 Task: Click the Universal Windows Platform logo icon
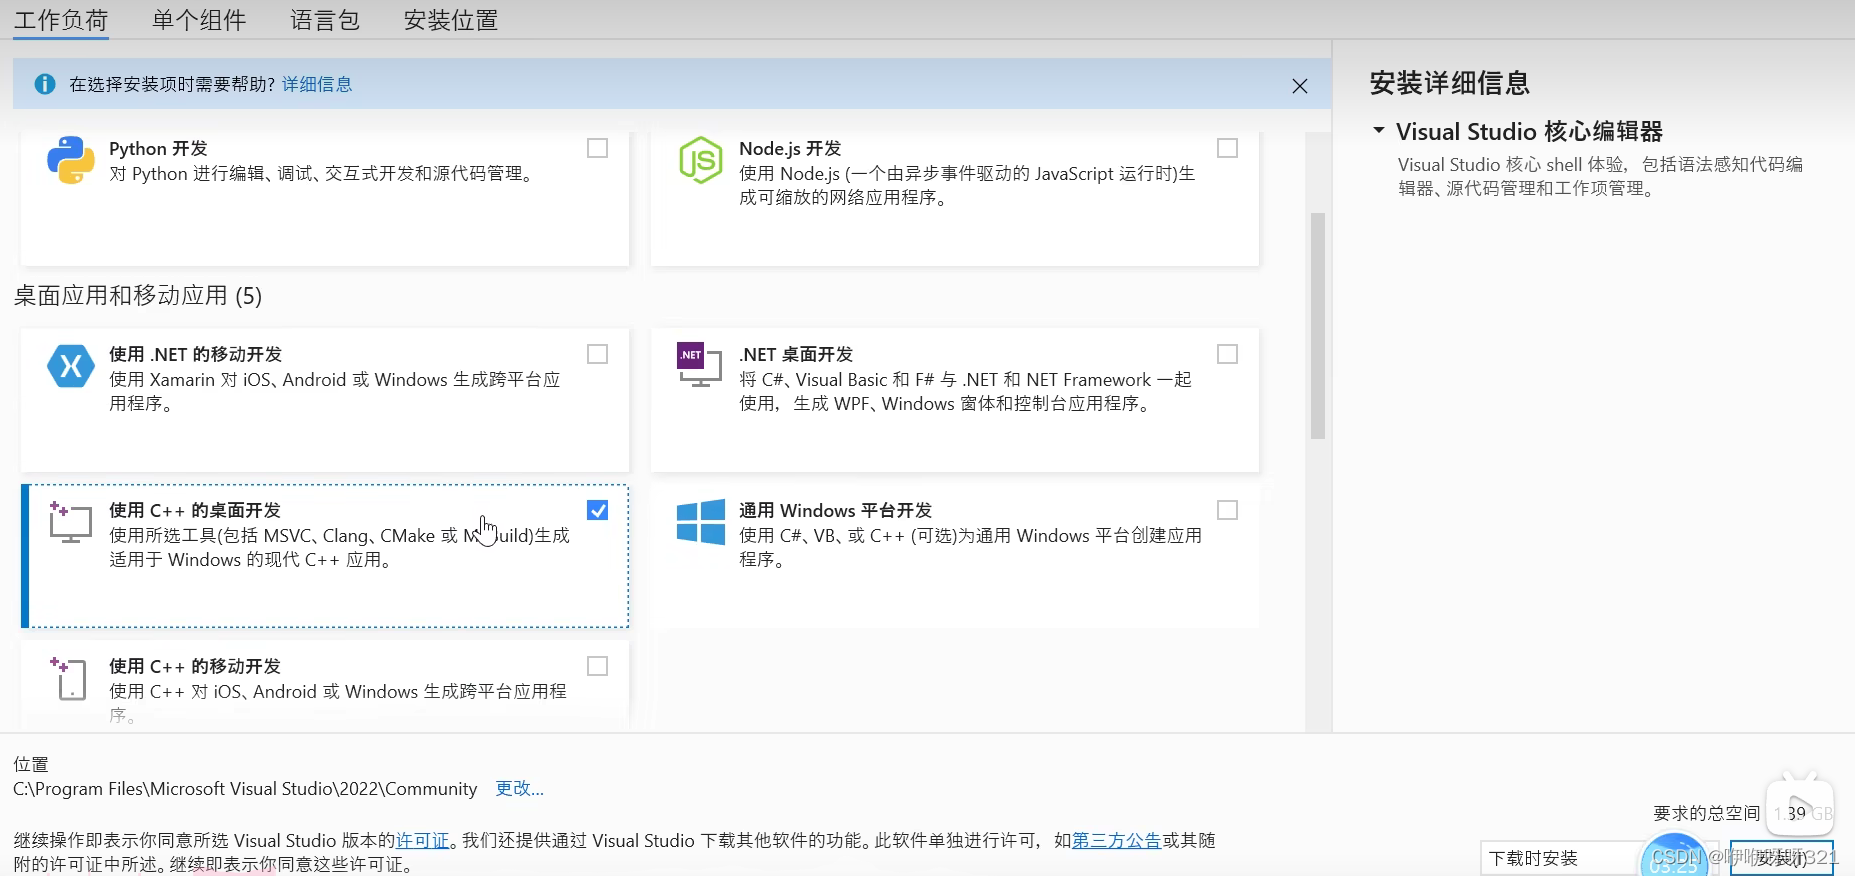tap(701, 522)
